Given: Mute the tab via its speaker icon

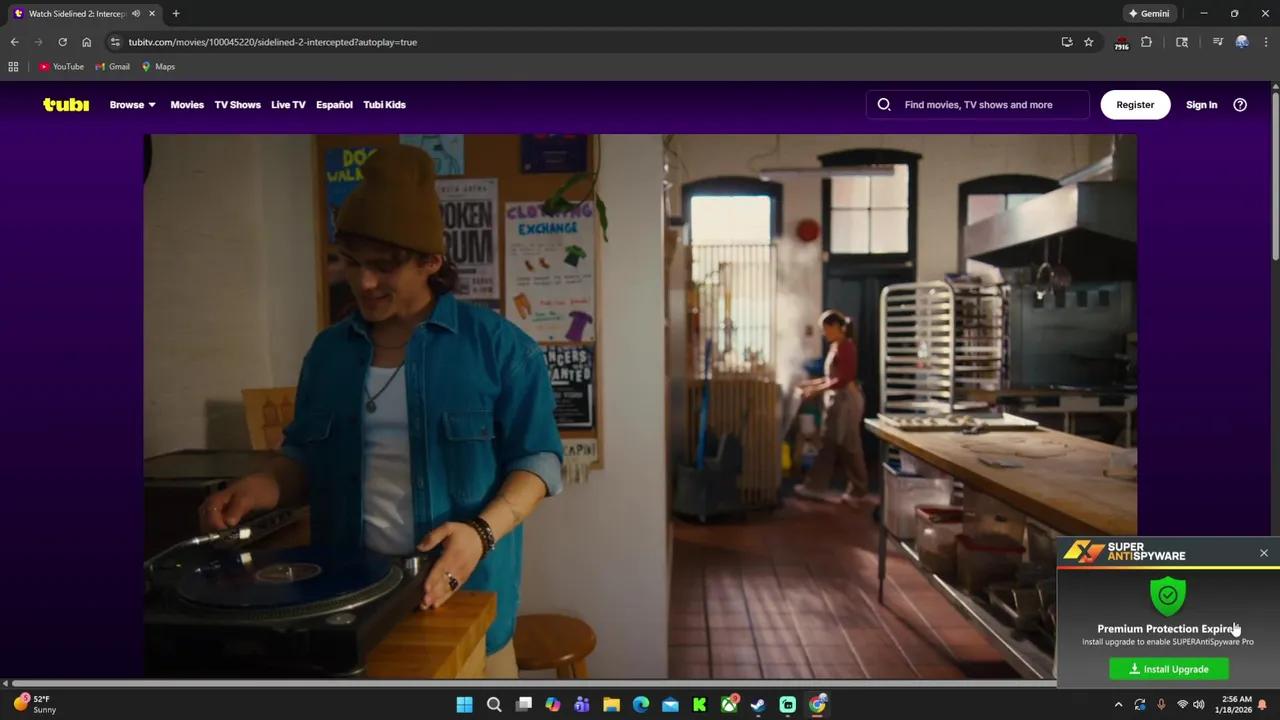Looking at the screenshot, I should pos(136,14).
